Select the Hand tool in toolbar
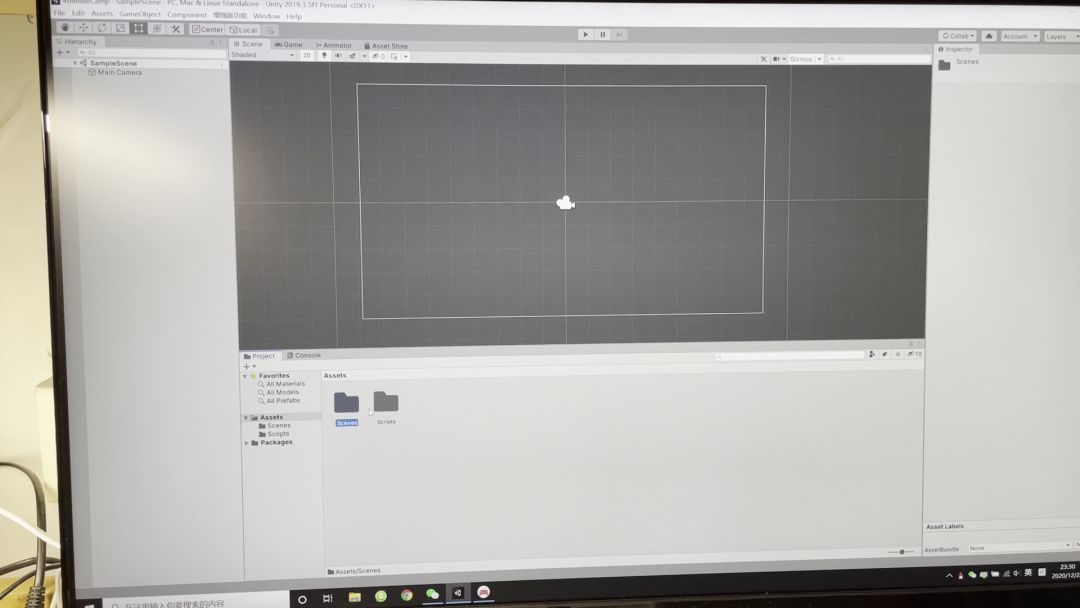The width and height of the screenshot is (1080, 608). coord(65,28)
